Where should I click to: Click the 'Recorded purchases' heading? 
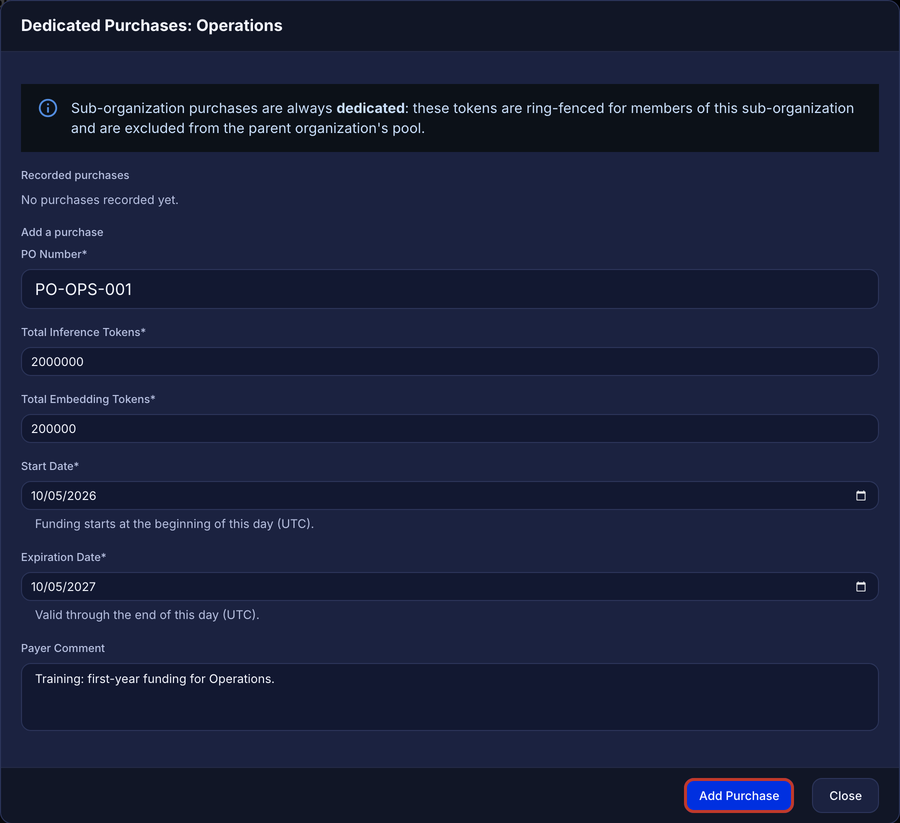click(x=75, y=175)
